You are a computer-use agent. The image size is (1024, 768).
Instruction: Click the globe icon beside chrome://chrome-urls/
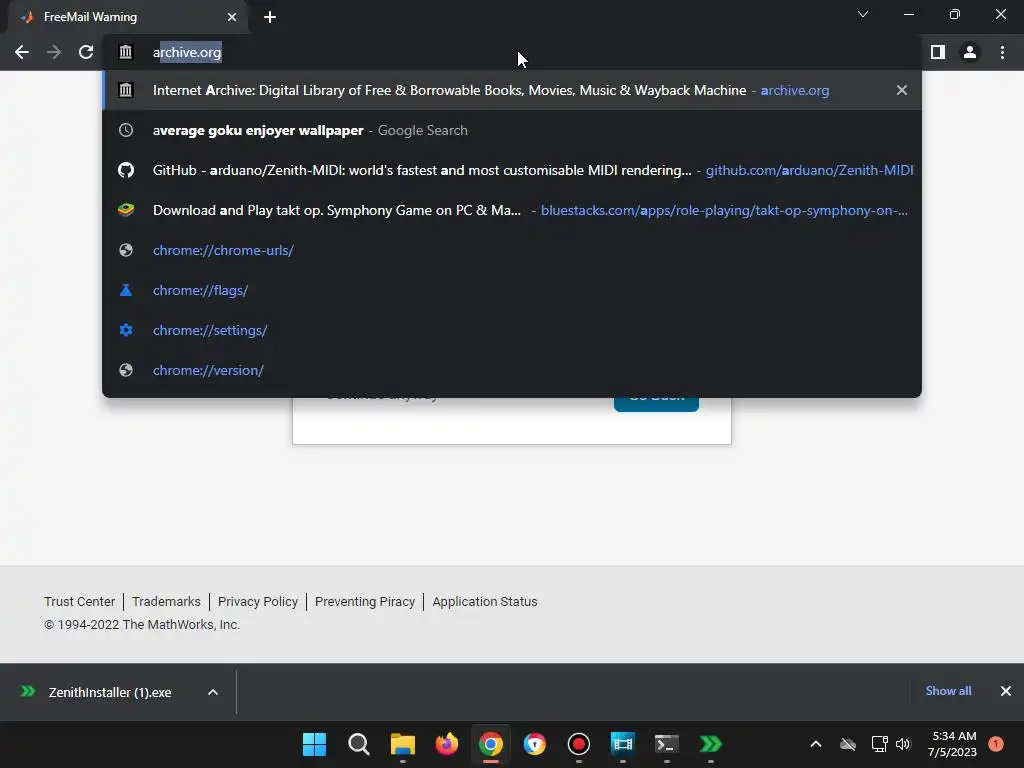click(x=126, y=250)
